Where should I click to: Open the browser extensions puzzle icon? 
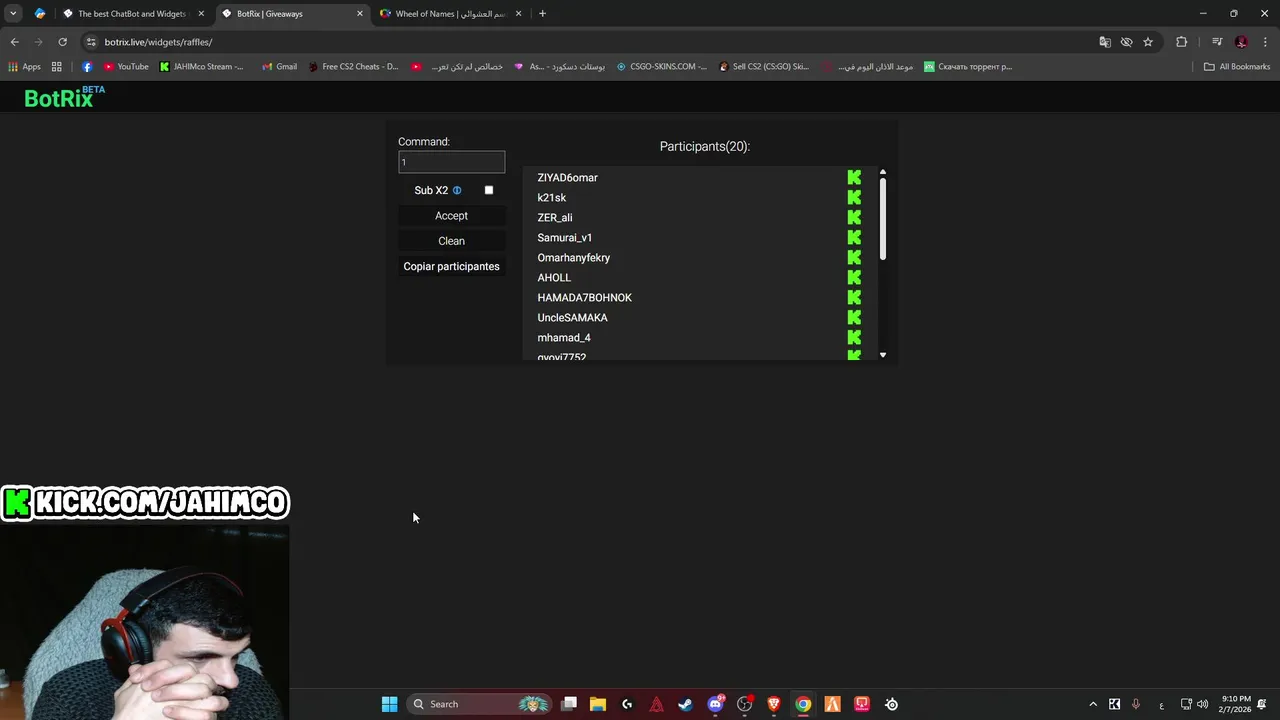pyautogui.click(x=1181, y=42)
